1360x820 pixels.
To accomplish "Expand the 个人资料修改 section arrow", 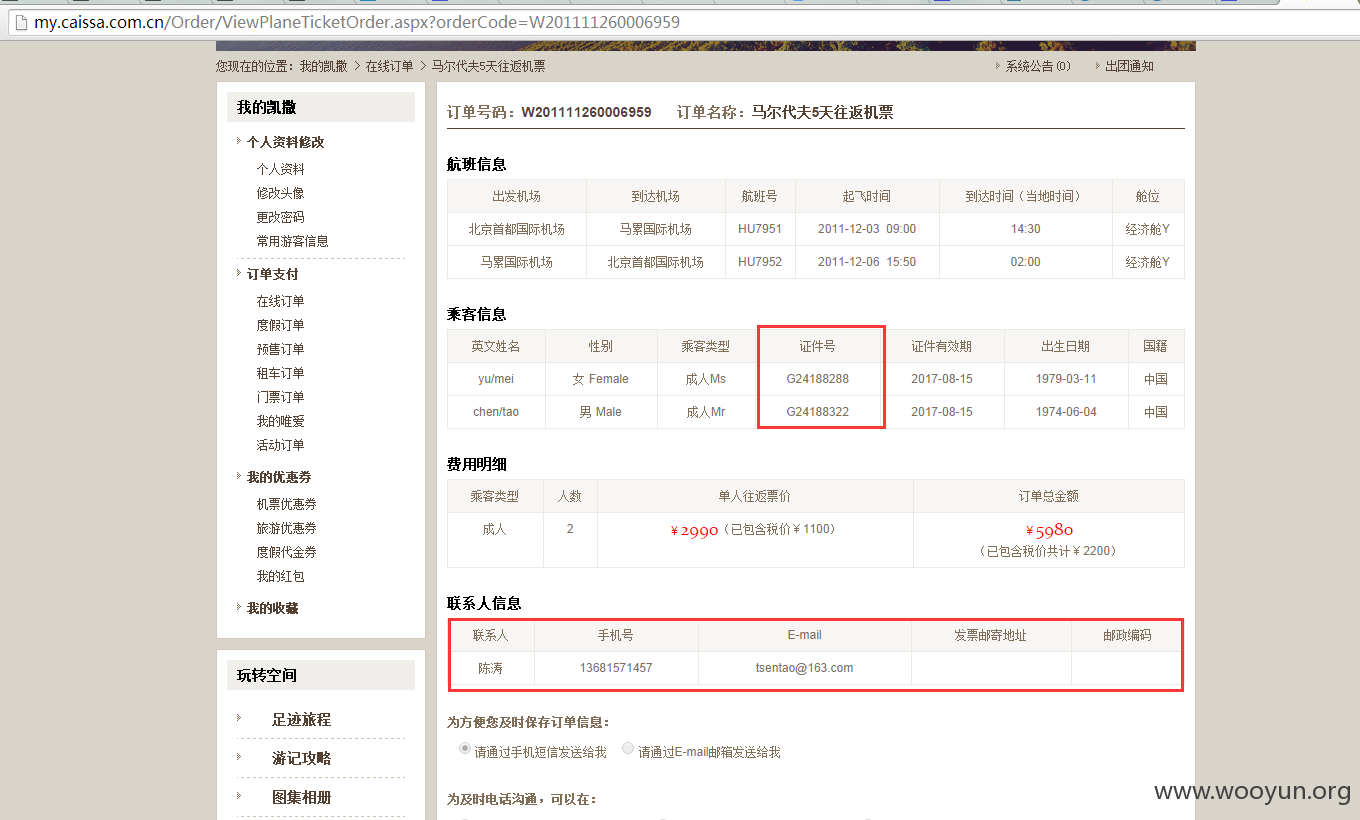I will pyautogui.click(x=239, y=141).
